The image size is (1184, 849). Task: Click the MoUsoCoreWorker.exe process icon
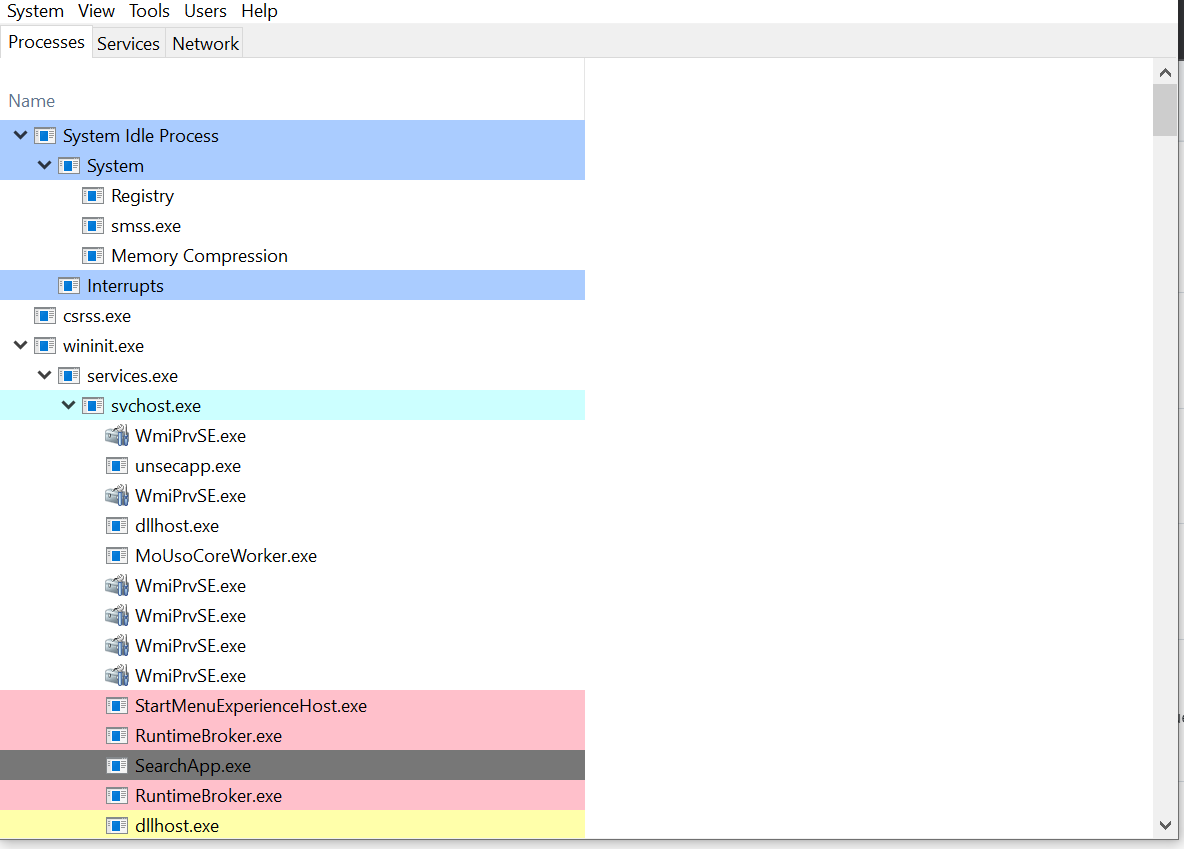click(116, 555)
